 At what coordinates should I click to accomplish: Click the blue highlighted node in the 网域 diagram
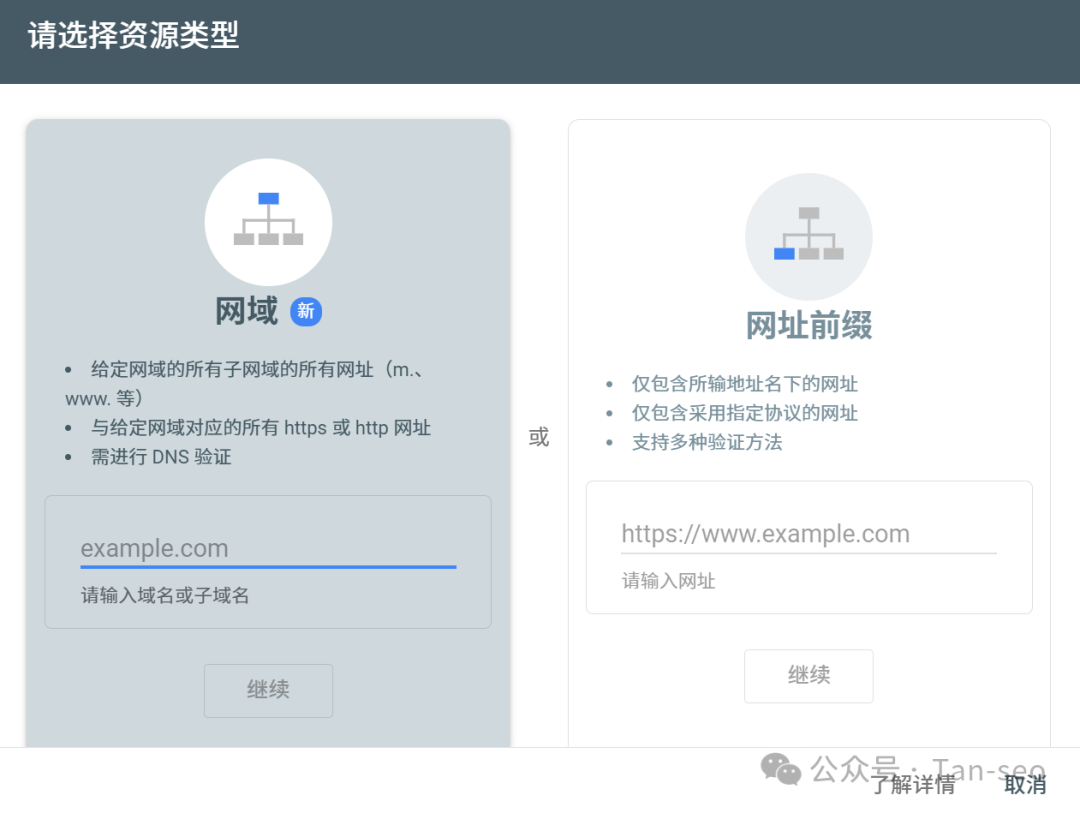tap(268, 199)
